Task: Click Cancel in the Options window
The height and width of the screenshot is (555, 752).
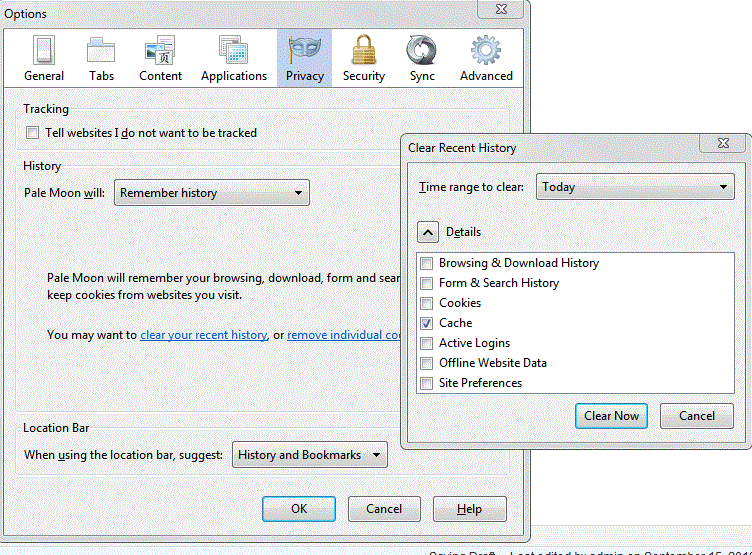Action: (384, 509)
